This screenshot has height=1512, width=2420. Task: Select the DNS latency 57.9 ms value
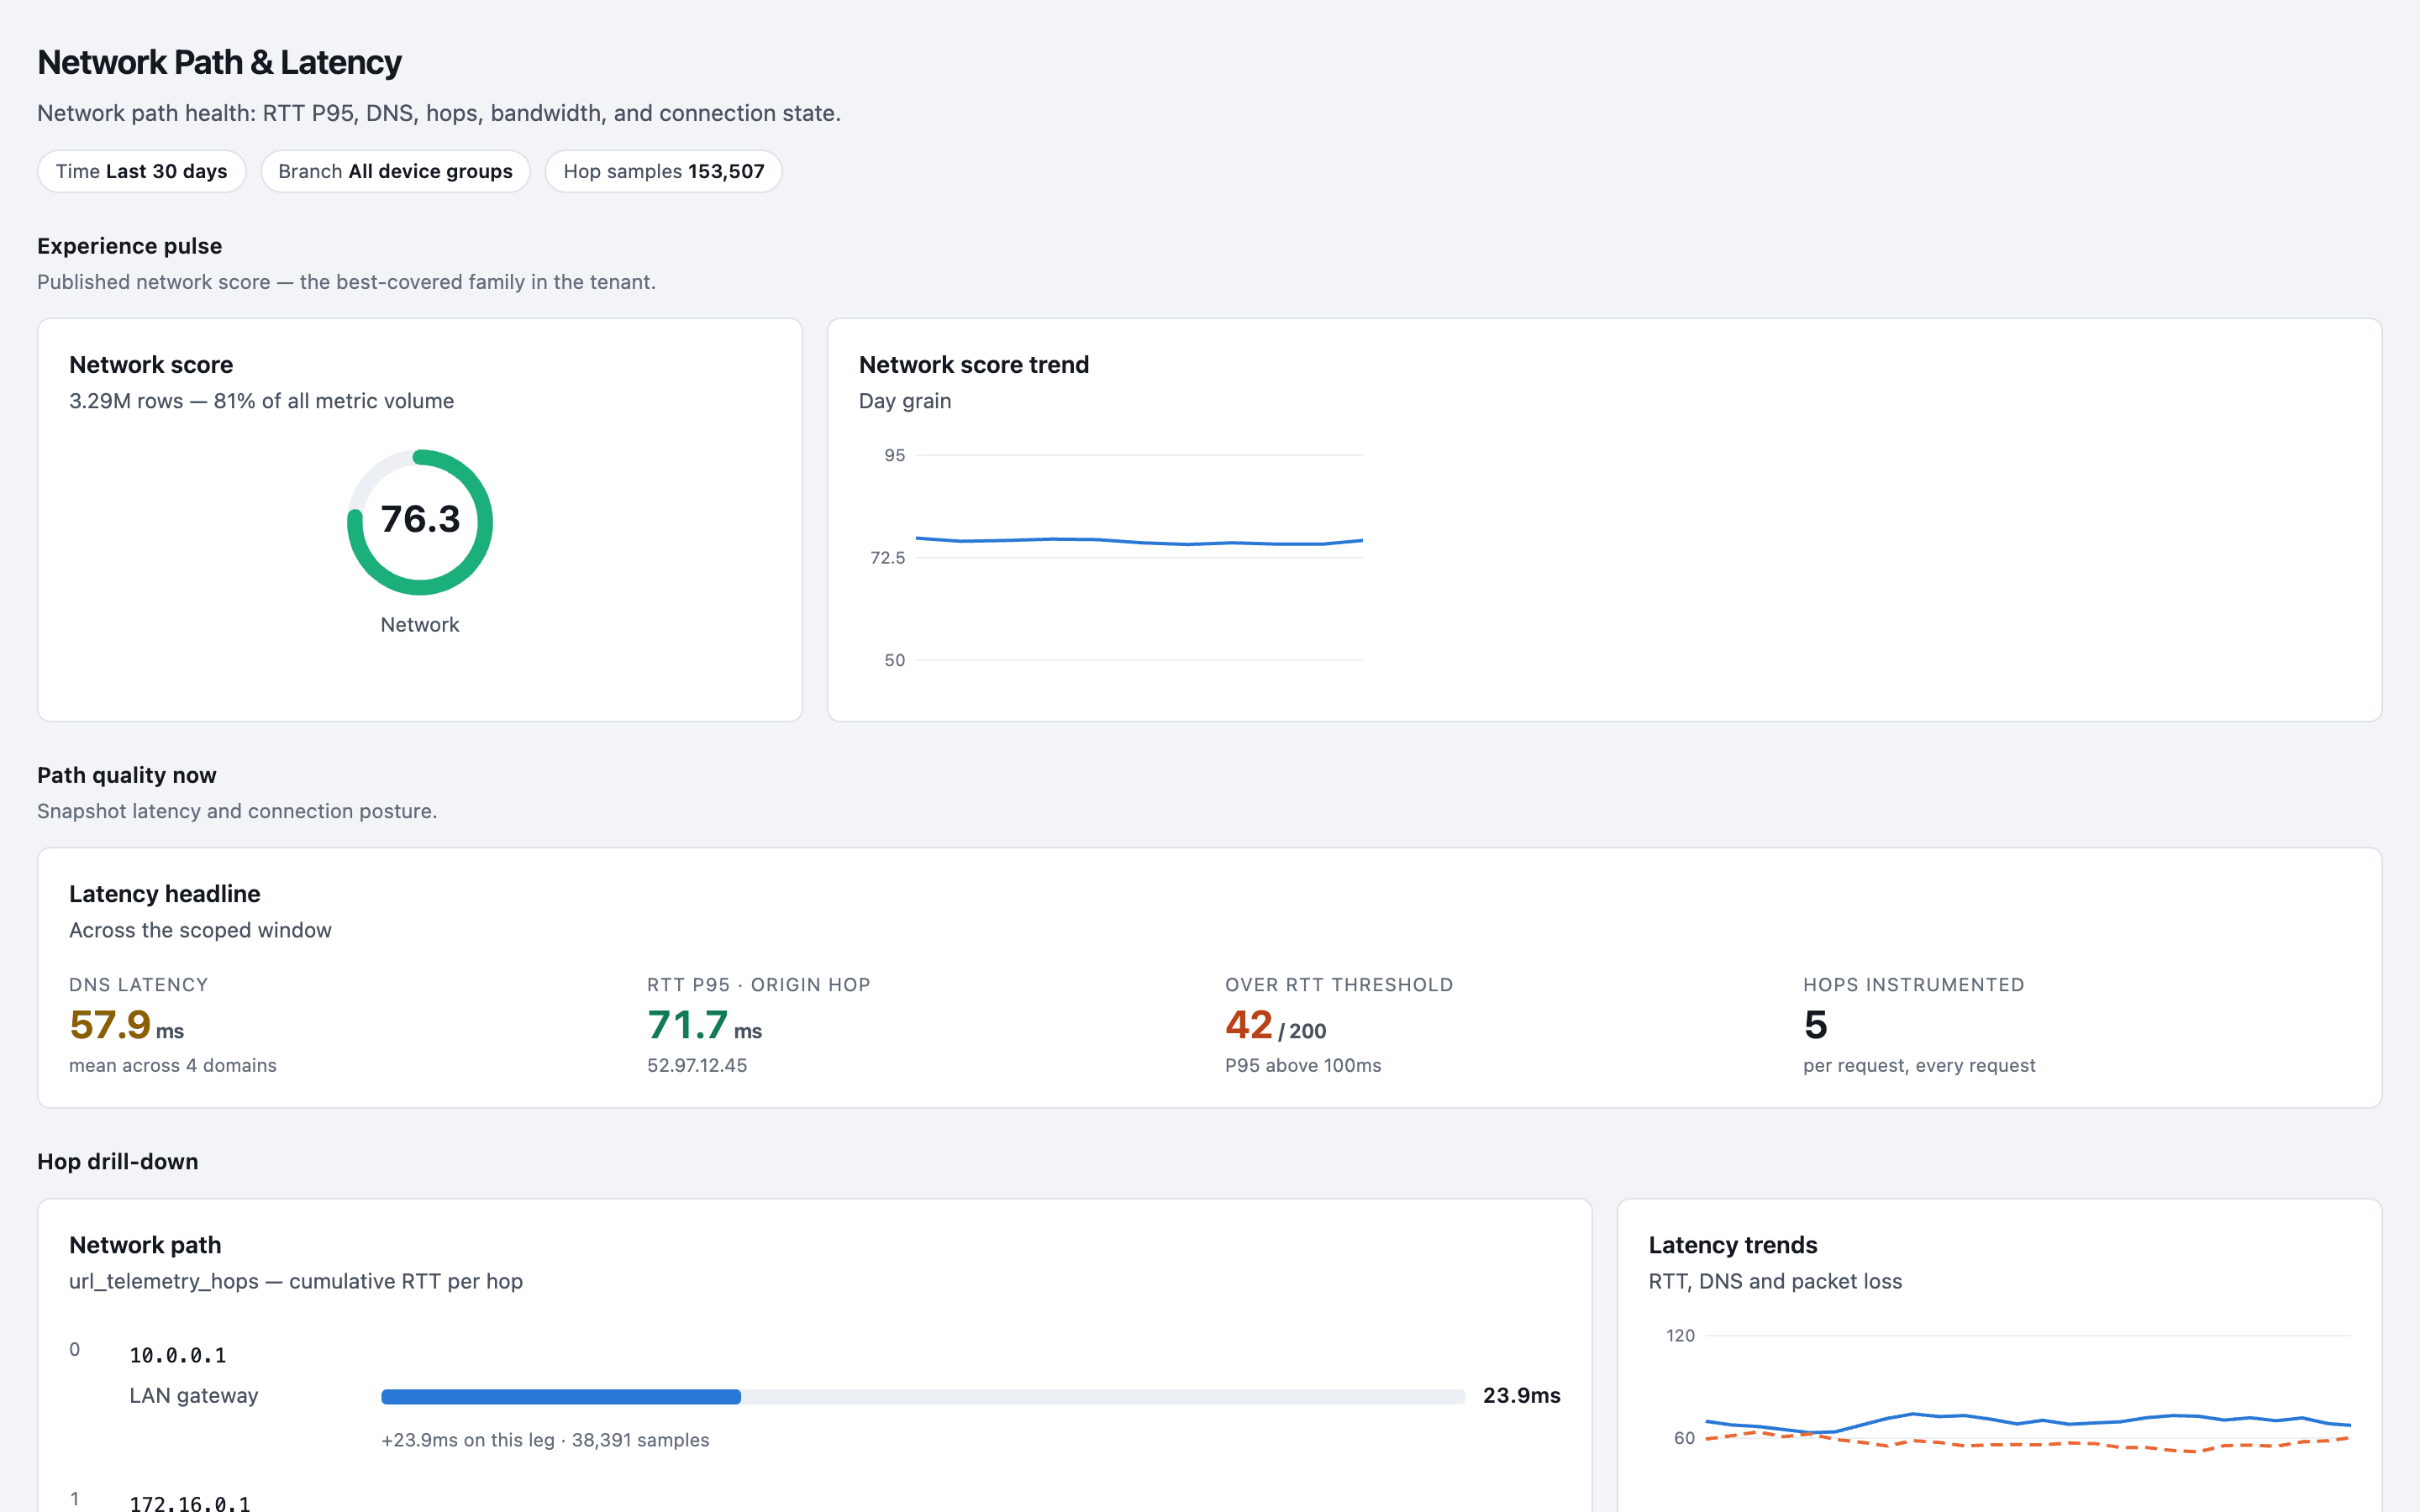tap(126, 1025)
